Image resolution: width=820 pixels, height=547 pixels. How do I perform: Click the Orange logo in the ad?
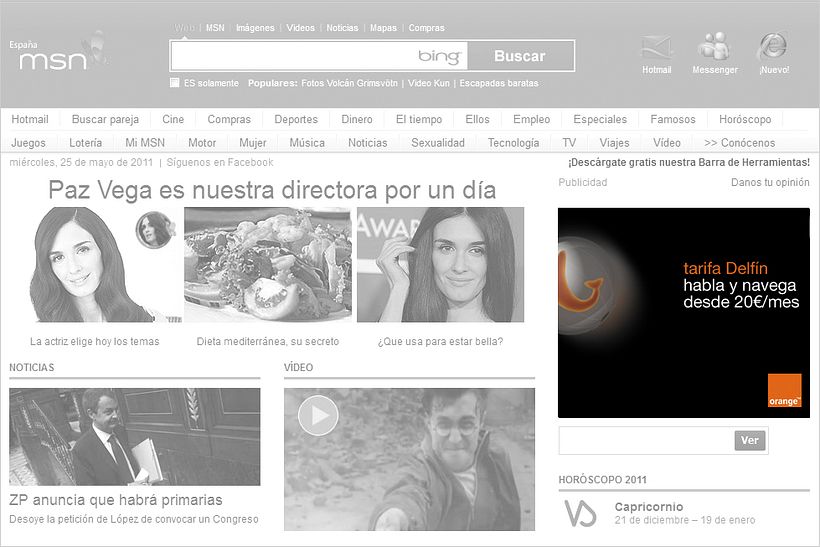coord(784,390)
